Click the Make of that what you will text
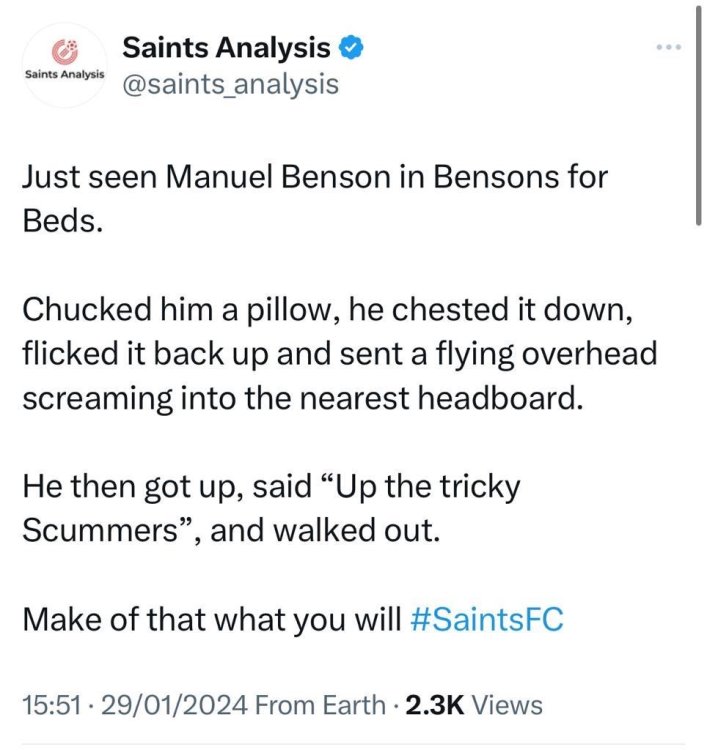Viewport: 707px width, 750px height. tap(212, 620)
